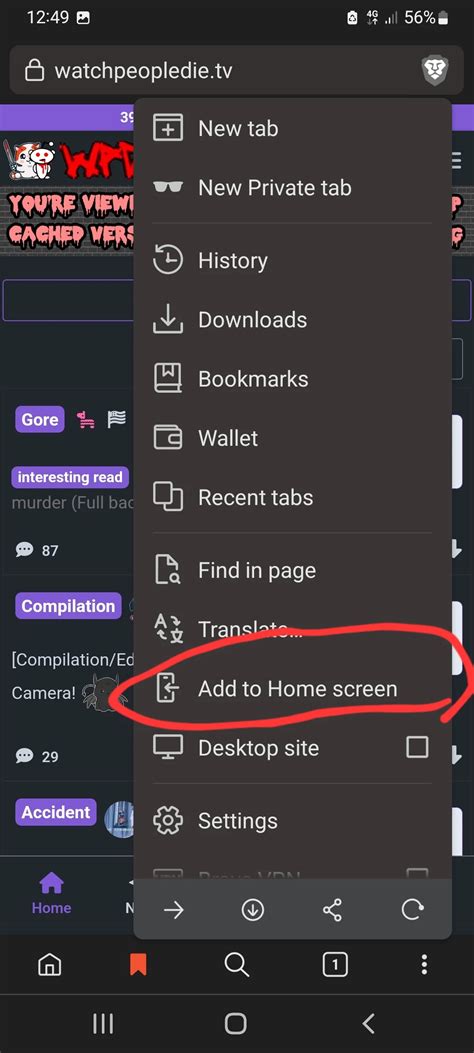
Task: Tap the download page icon in menu footer
Action: [x=252, y=910]
